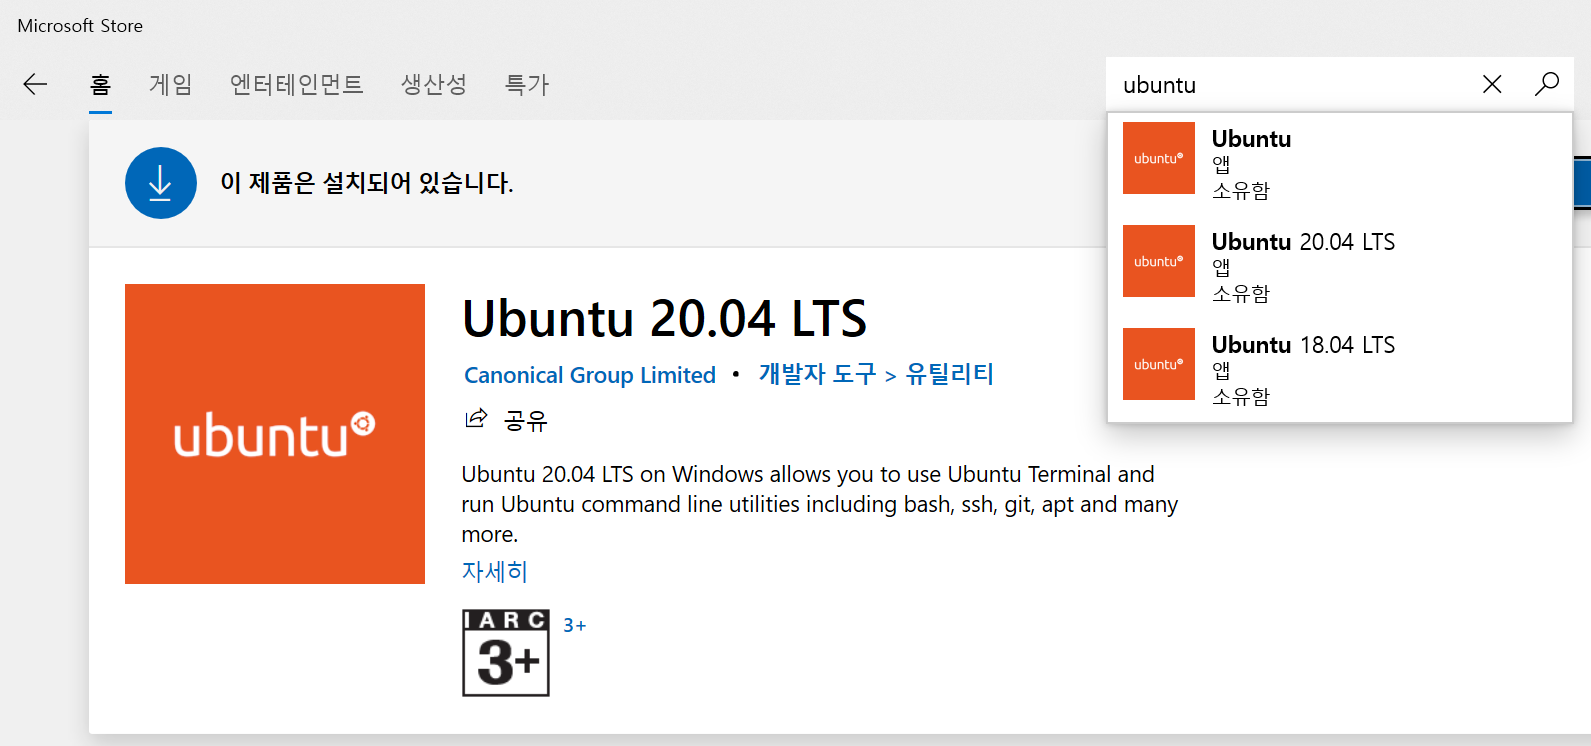
Task: Go back with the left arrow icon
Action: tap(35, 85)
